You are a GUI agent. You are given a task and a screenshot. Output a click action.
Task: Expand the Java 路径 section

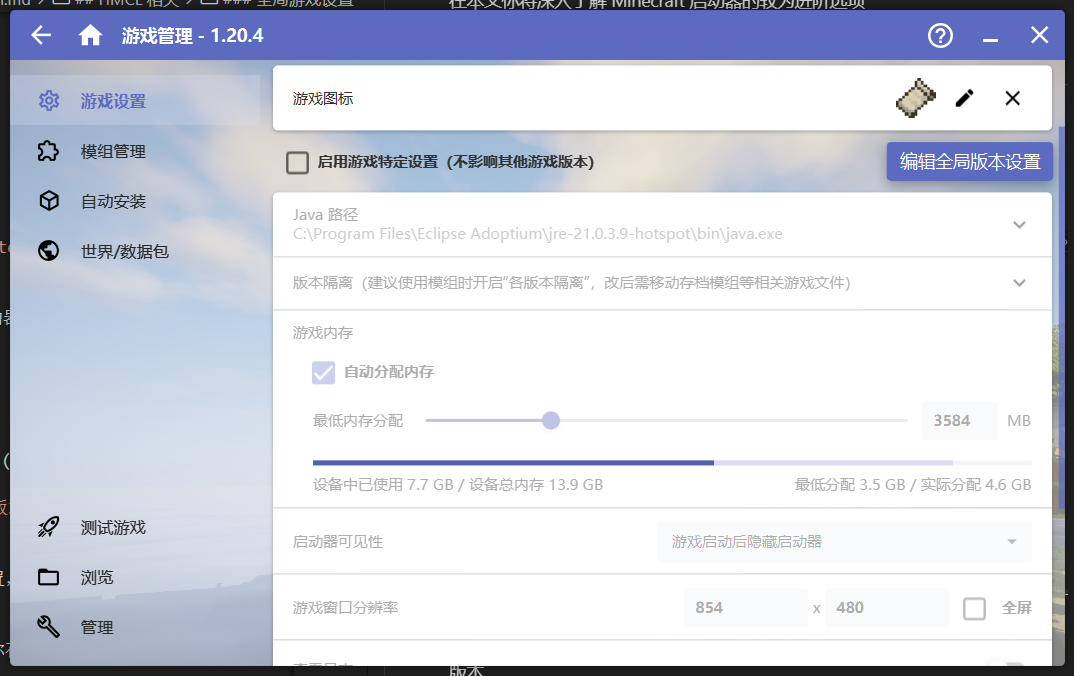coord(1019,225)
